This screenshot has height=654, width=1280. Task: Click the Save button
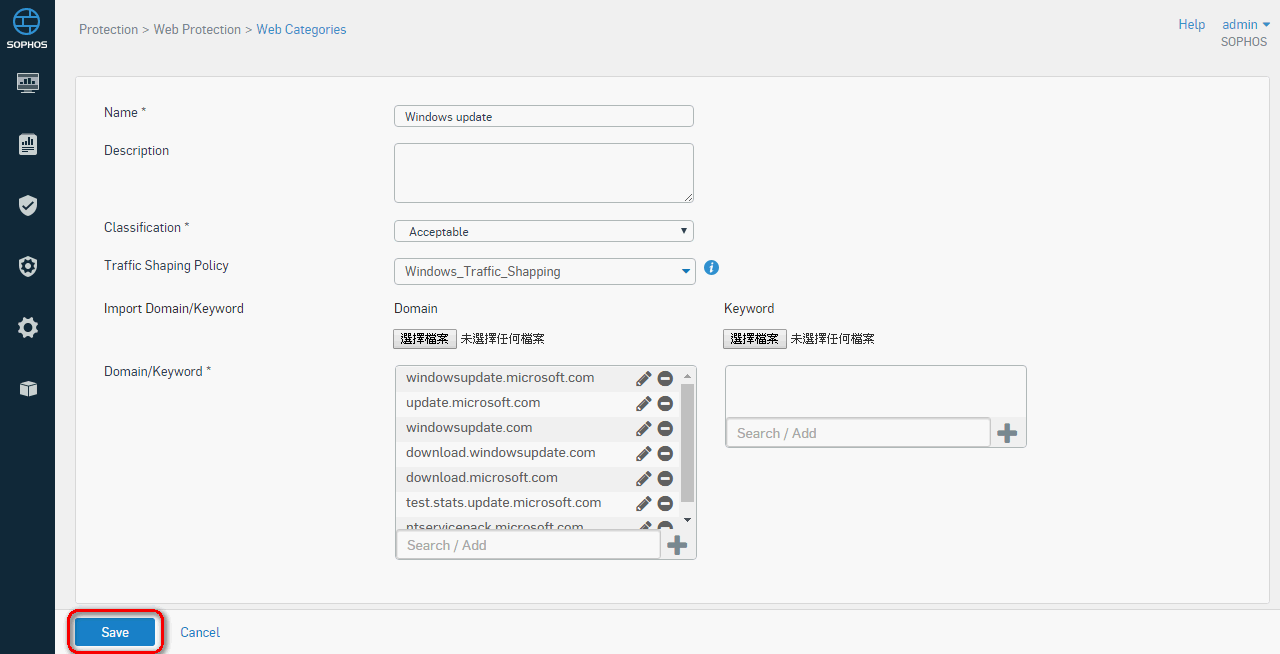[115, 632]
